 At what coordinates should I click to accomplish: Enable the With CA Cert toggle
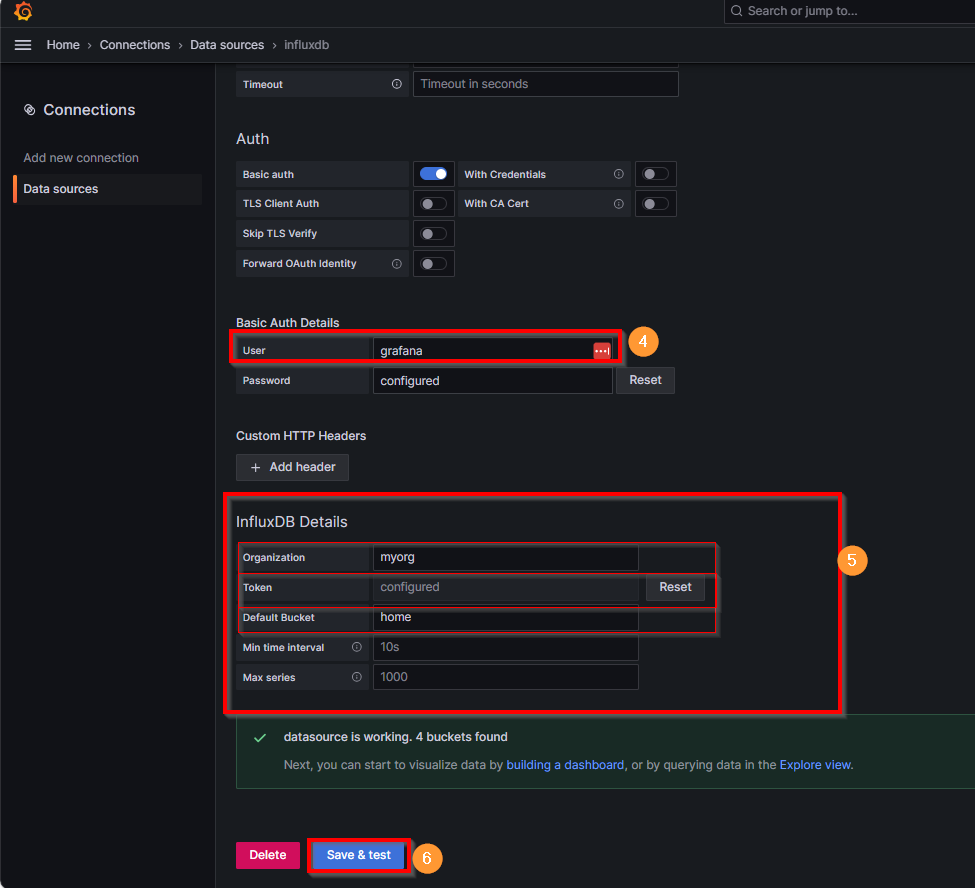click(x=655, y=203)
